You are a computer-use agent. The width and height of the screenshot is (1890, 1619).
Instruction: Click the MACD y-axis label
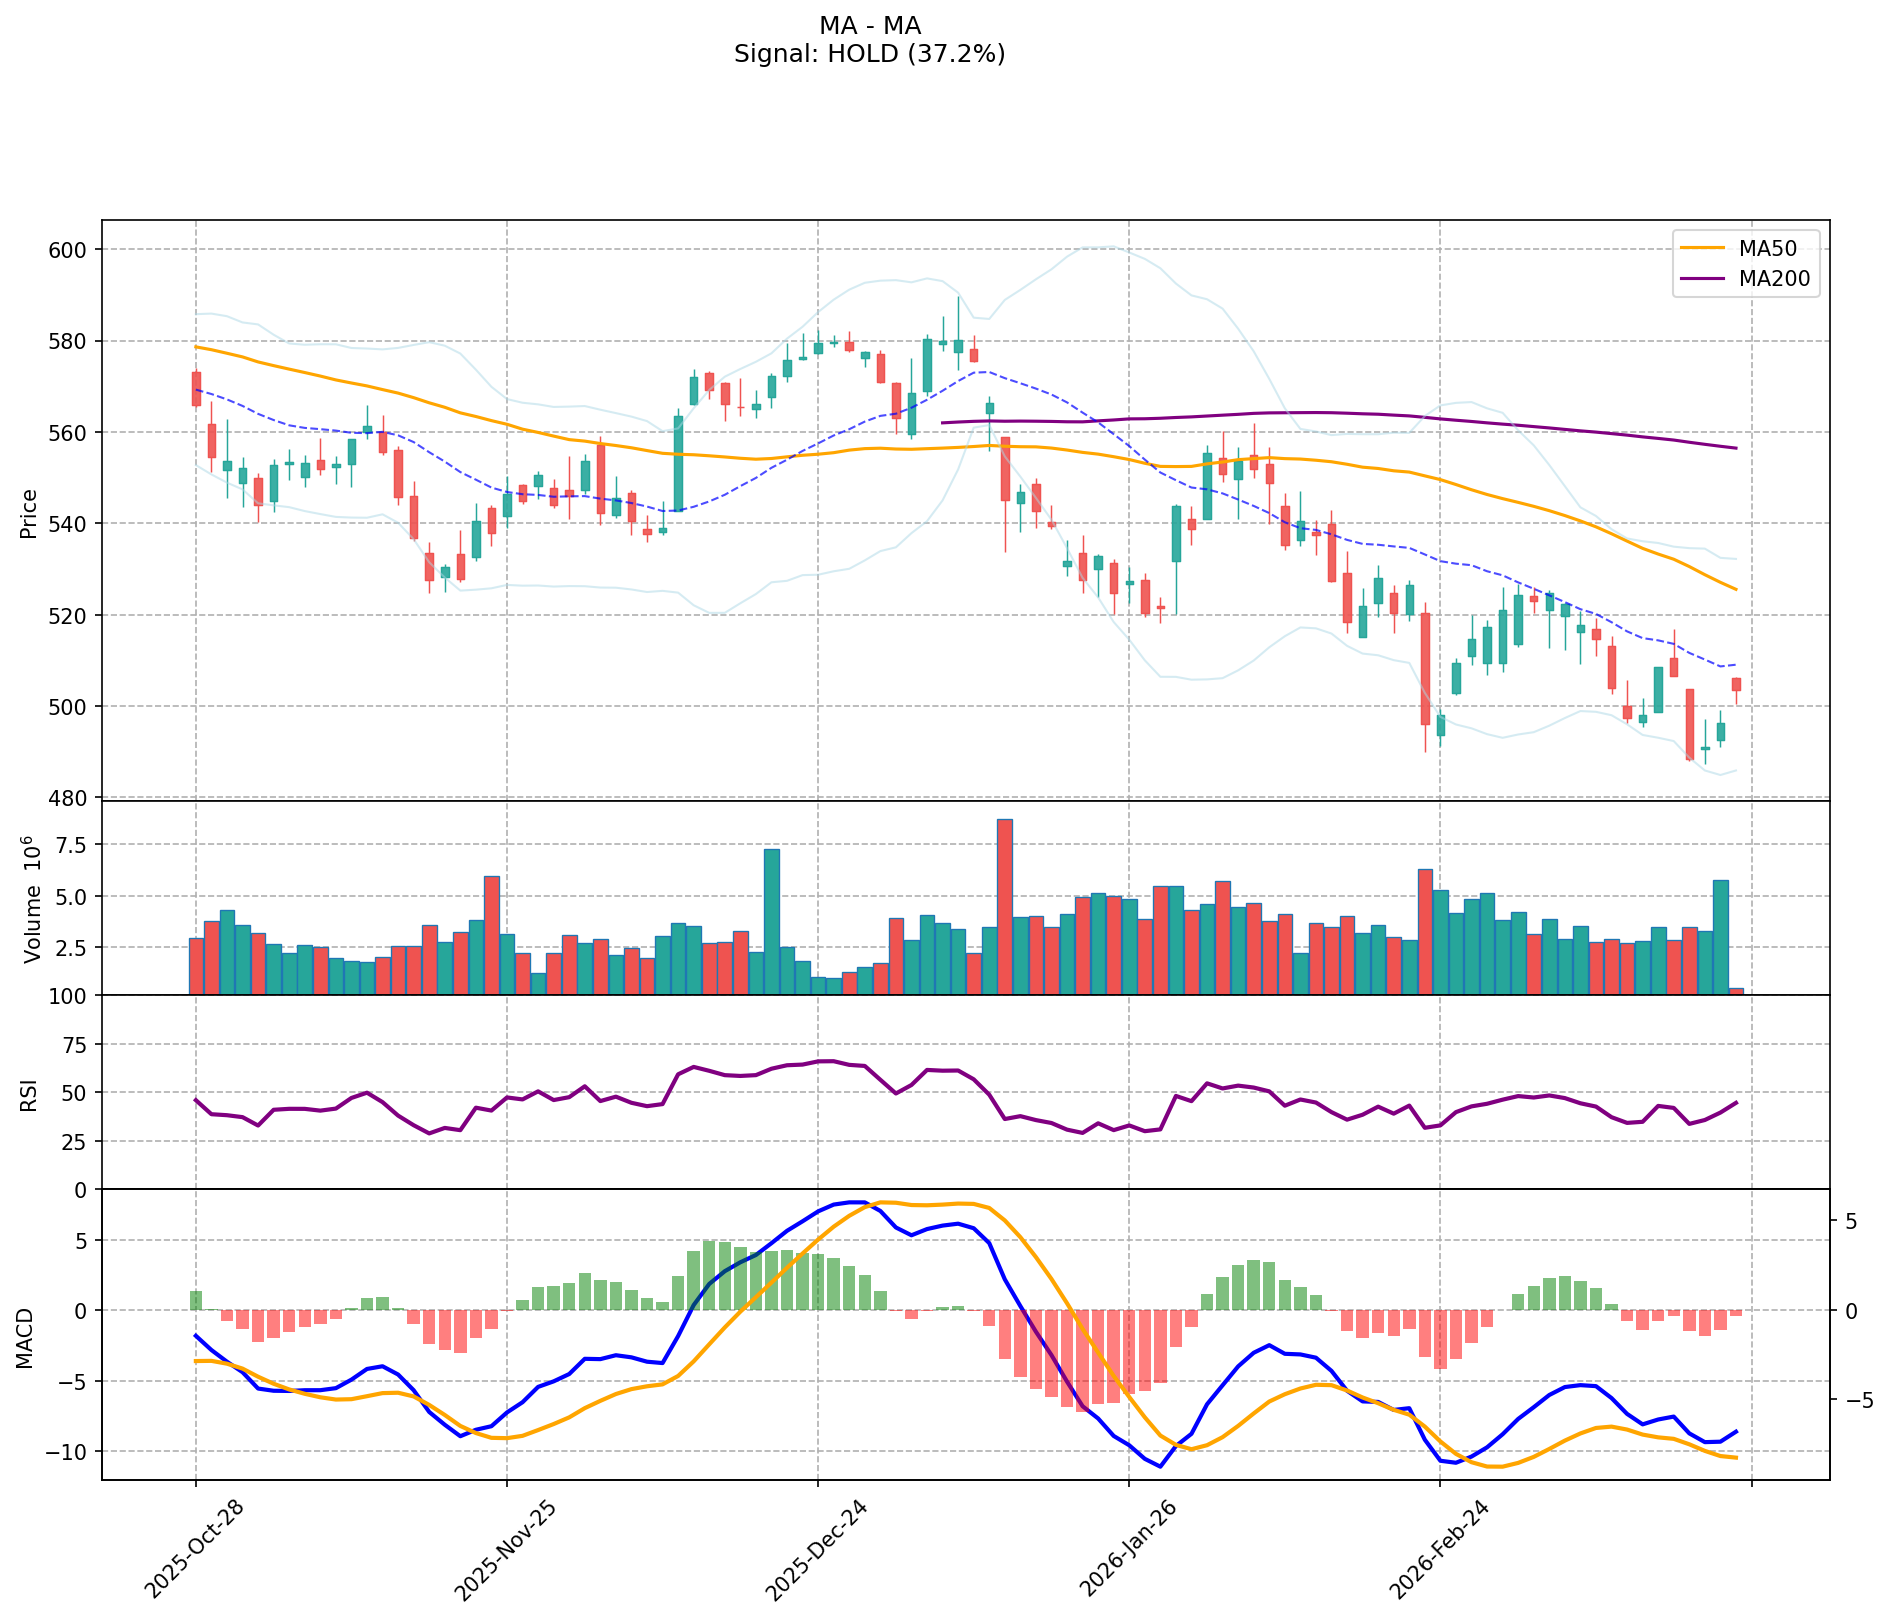pos(25,1337)
